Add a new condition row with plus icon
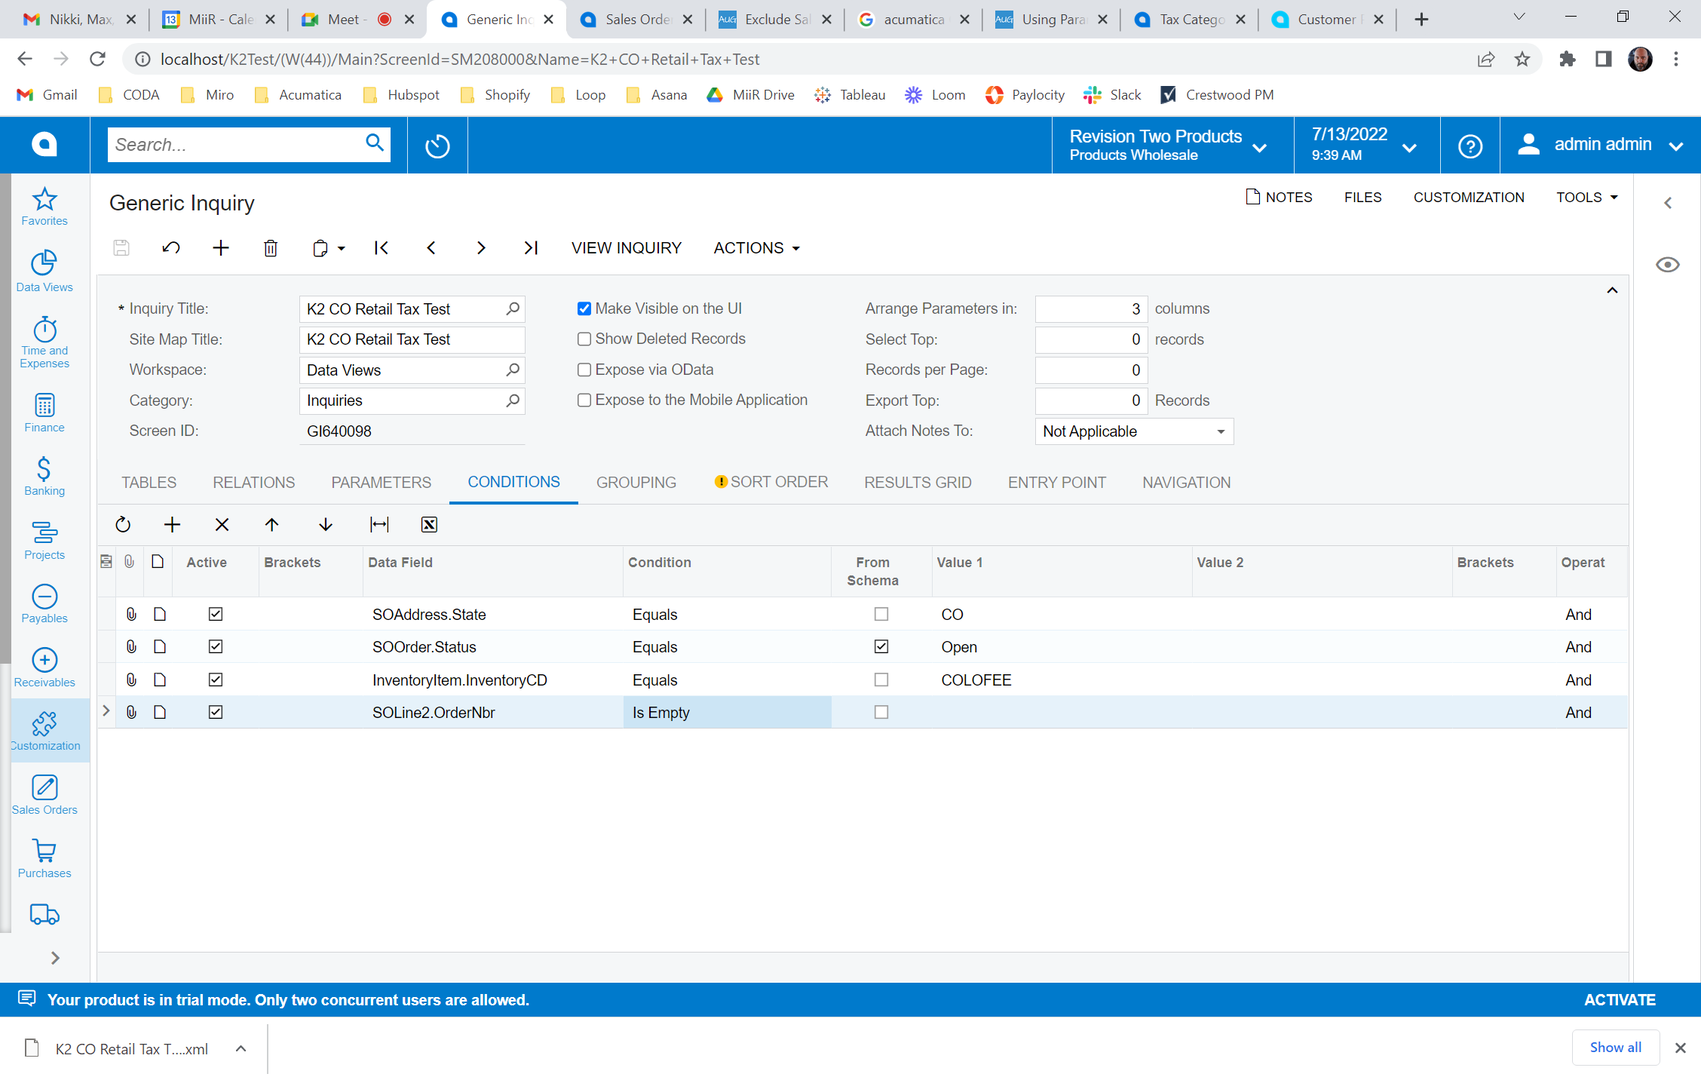Viewport: 1701px width, 1080px height. click(x=172, y=525)
